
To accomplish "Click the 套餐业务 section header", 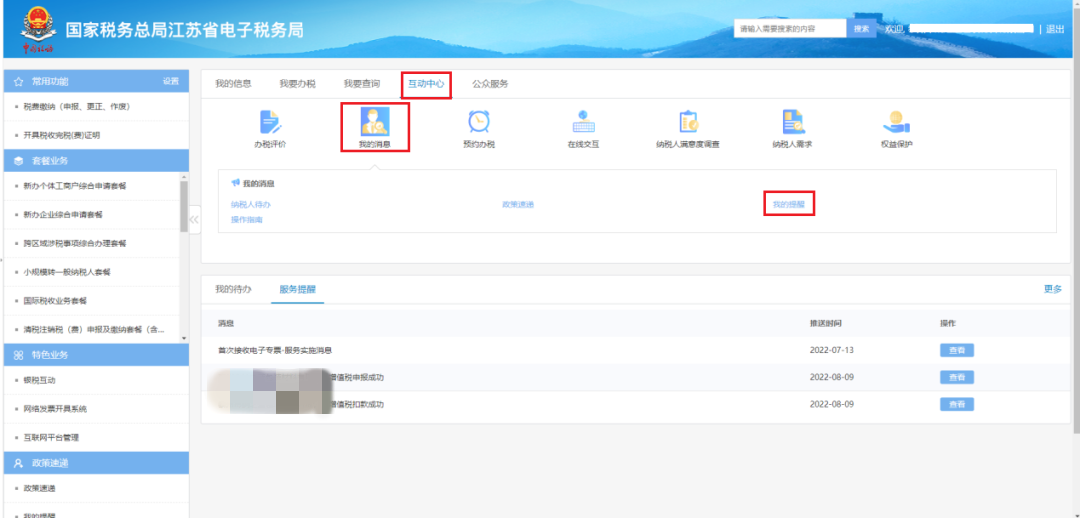I will (x=96, y=160).
